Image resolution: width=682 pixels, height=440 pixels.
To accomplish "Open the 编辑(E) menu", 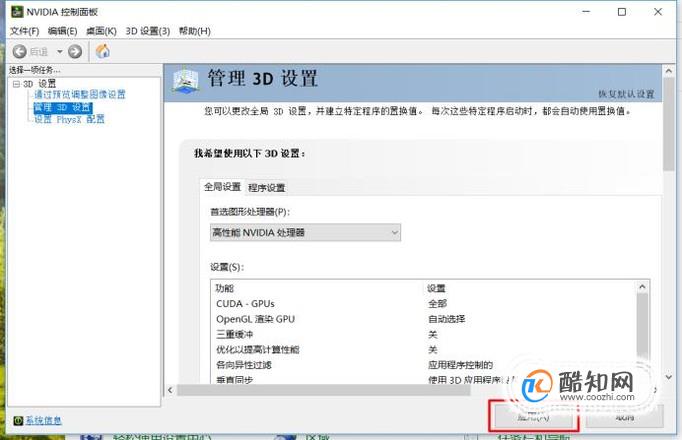I will pyautogui.click(x=62, y=31).
